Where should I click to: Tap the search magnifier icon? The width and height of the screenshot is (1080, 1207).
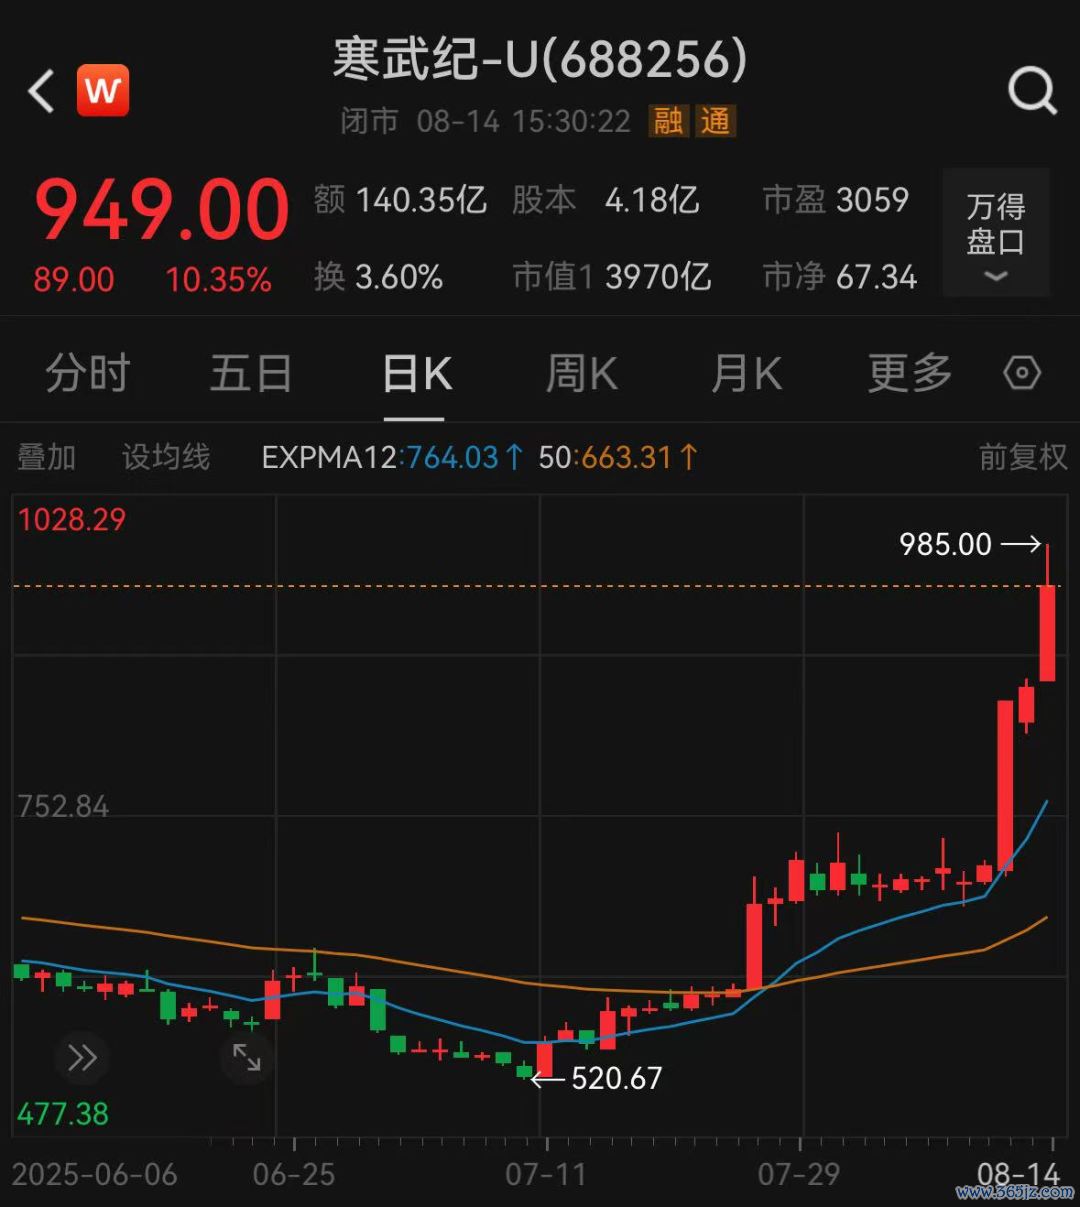(x=1032, y=92)
